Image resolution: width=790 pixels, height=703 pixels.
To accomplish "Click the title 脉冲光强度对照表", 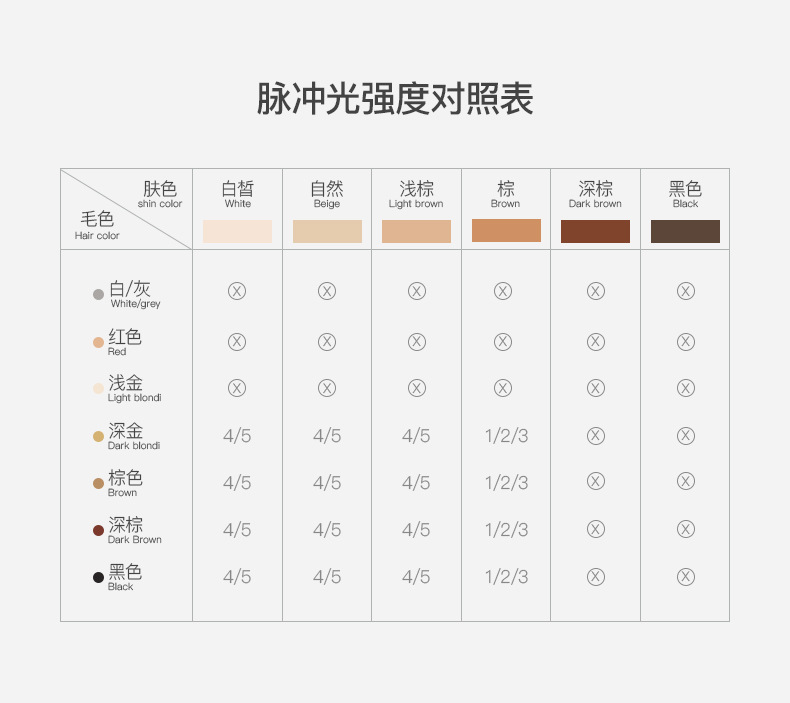I will (x=395, y=99).
